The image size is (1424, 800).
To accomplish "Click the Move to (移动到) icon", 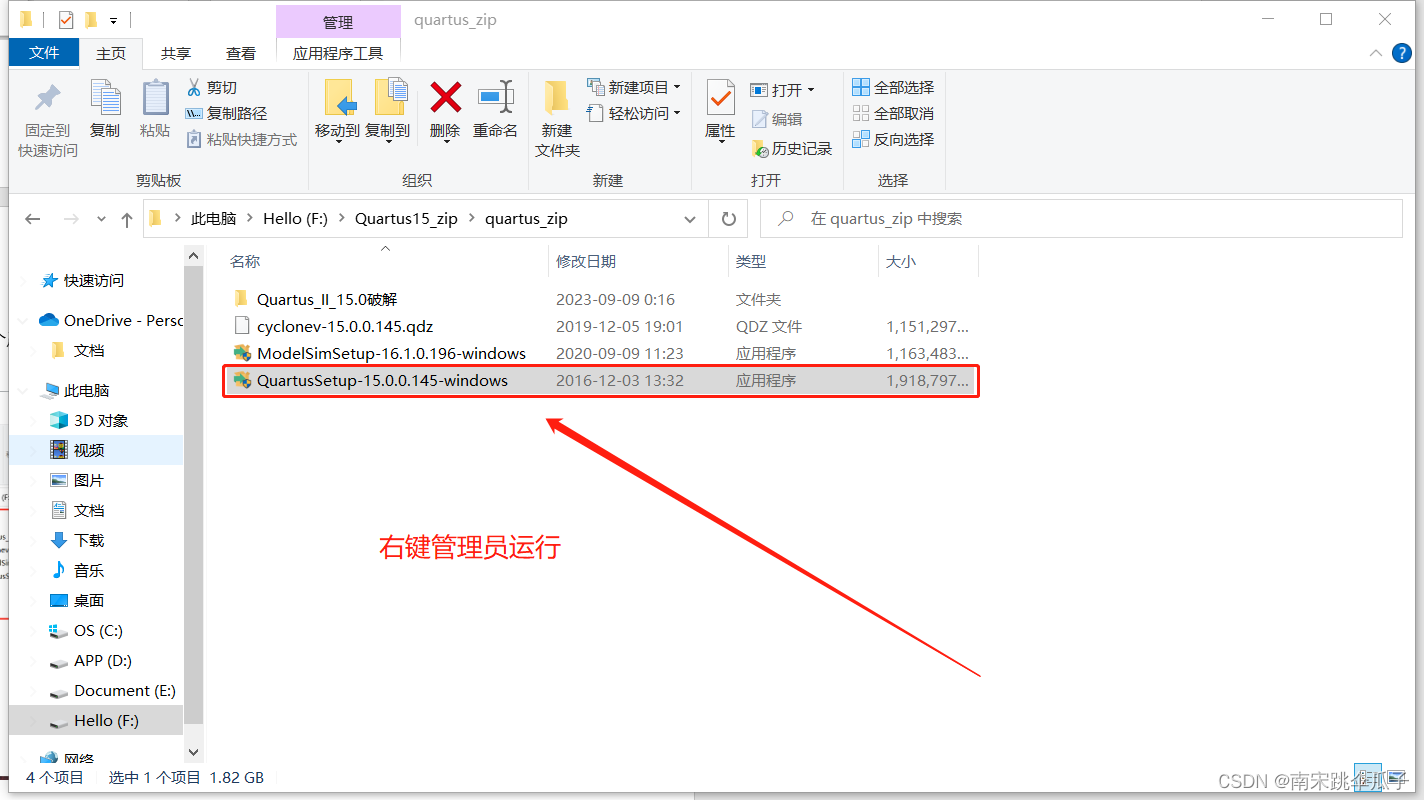I will coord(339,98).
